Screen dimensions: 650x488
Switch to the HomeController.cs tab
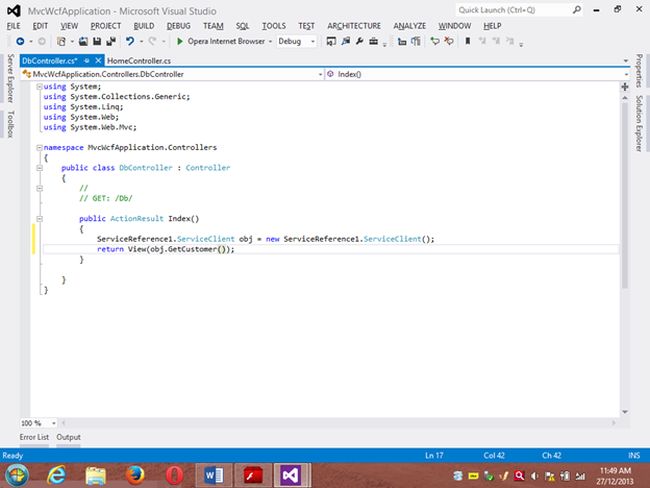coord(137,61)
